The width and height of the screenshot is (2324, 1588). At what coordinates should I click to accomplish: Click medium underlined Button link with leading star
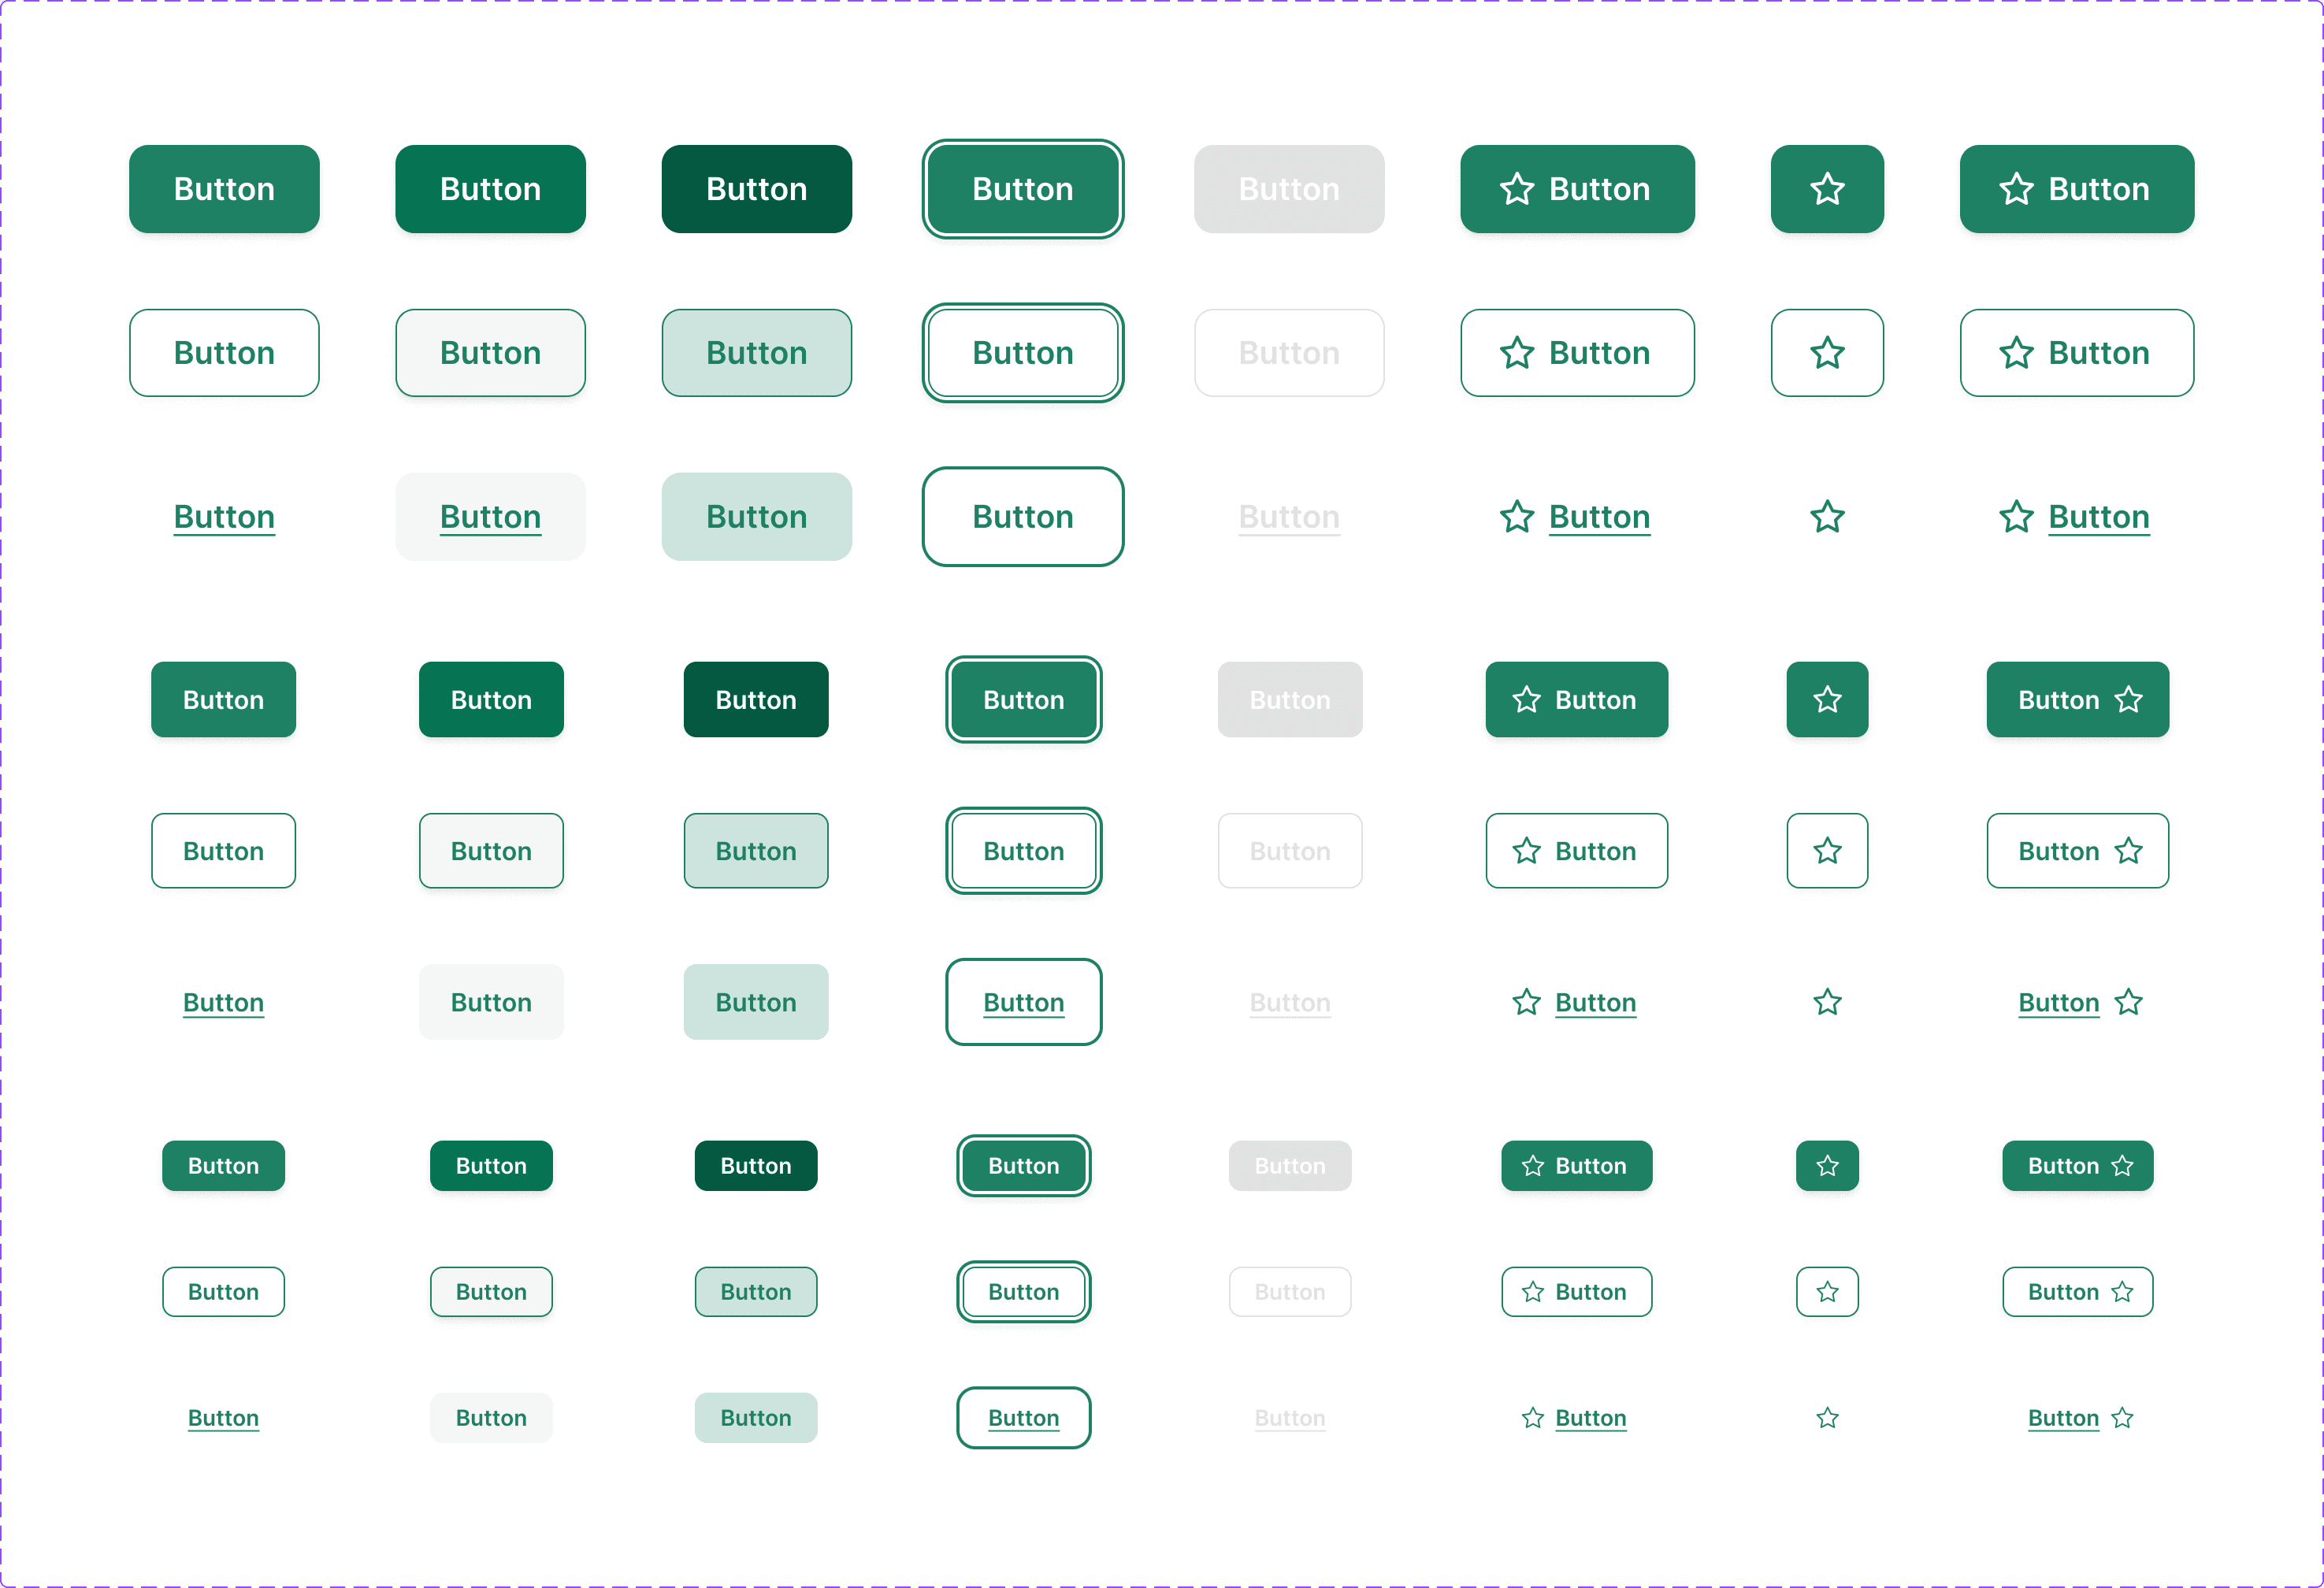[x=1576, y=1002]
